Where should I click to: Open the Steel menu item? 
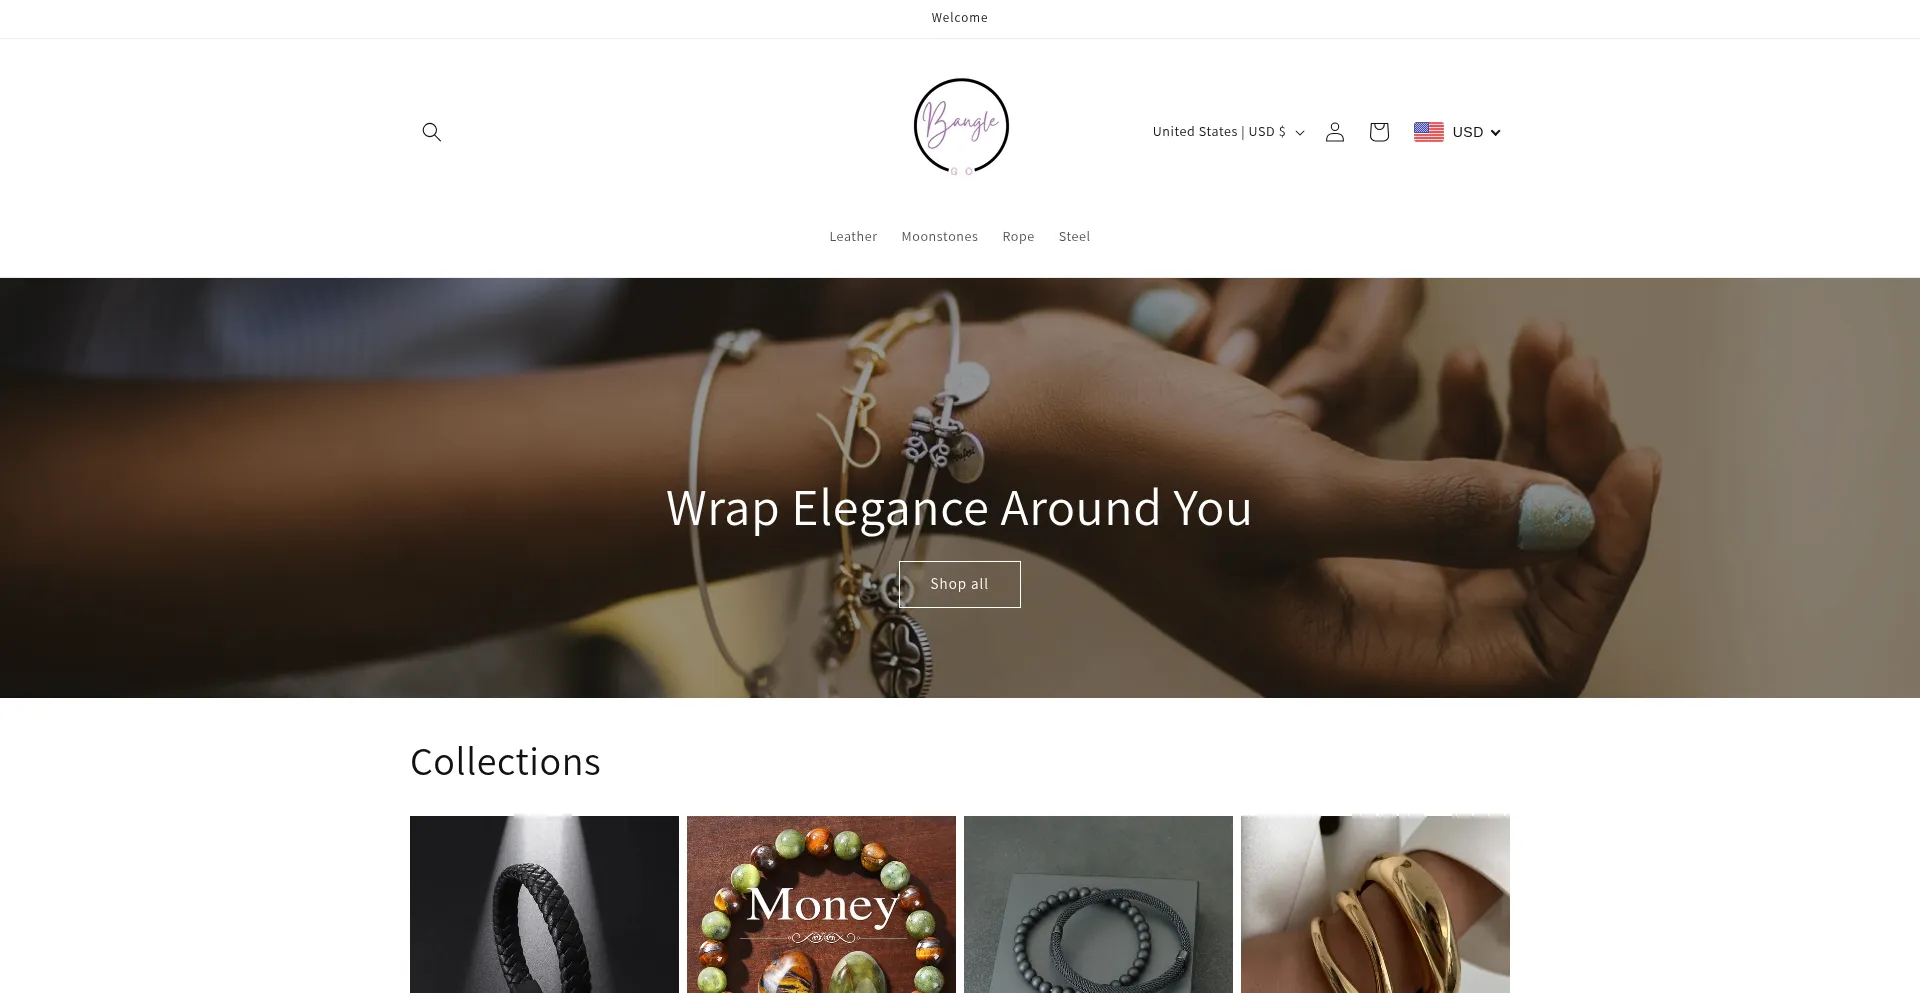pyautogui.click(x=1074, y=237)
